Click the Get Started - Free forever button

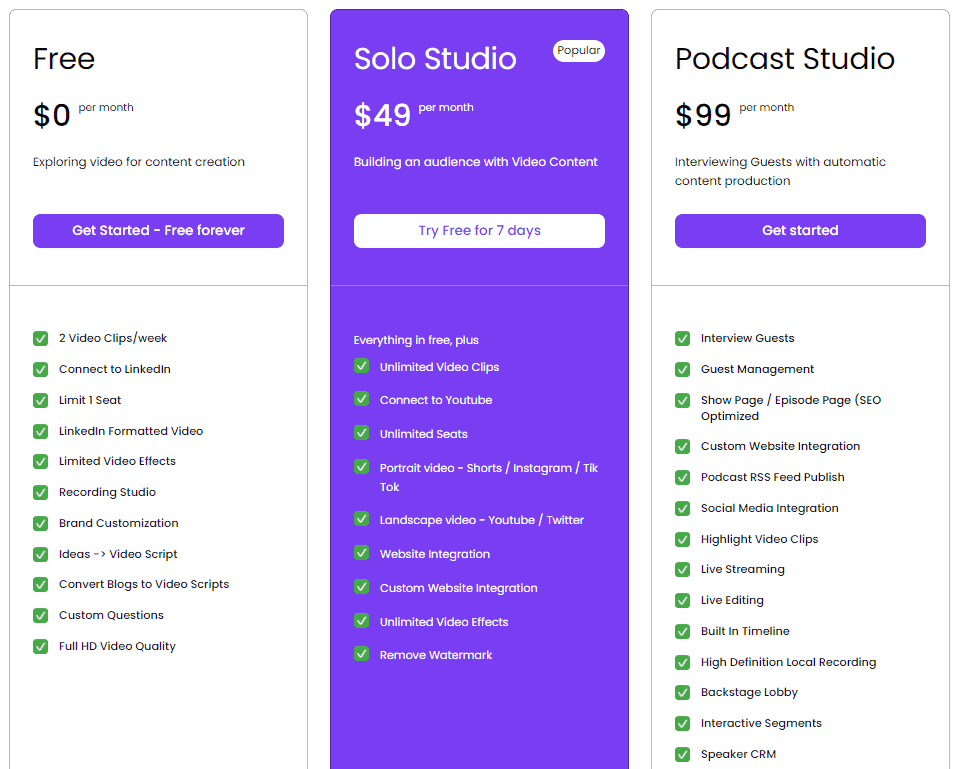pyautogui.click(x=158, y=231)
